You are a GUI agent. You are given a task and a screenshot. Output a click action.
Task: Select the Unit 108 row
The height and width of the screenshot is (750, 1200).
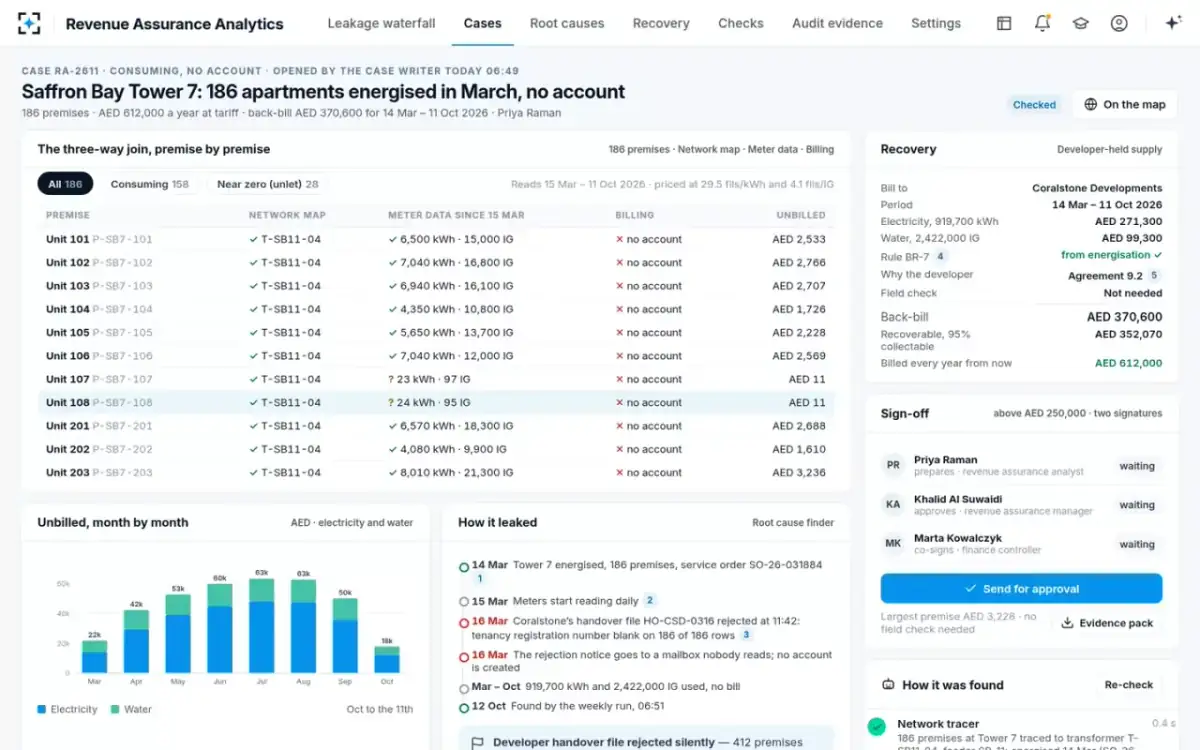[436, 402]
